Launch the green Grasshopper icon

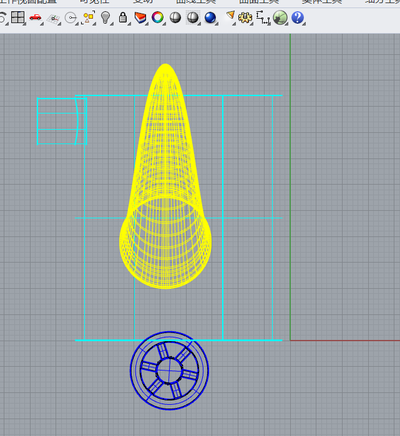[x=280, y=17]
